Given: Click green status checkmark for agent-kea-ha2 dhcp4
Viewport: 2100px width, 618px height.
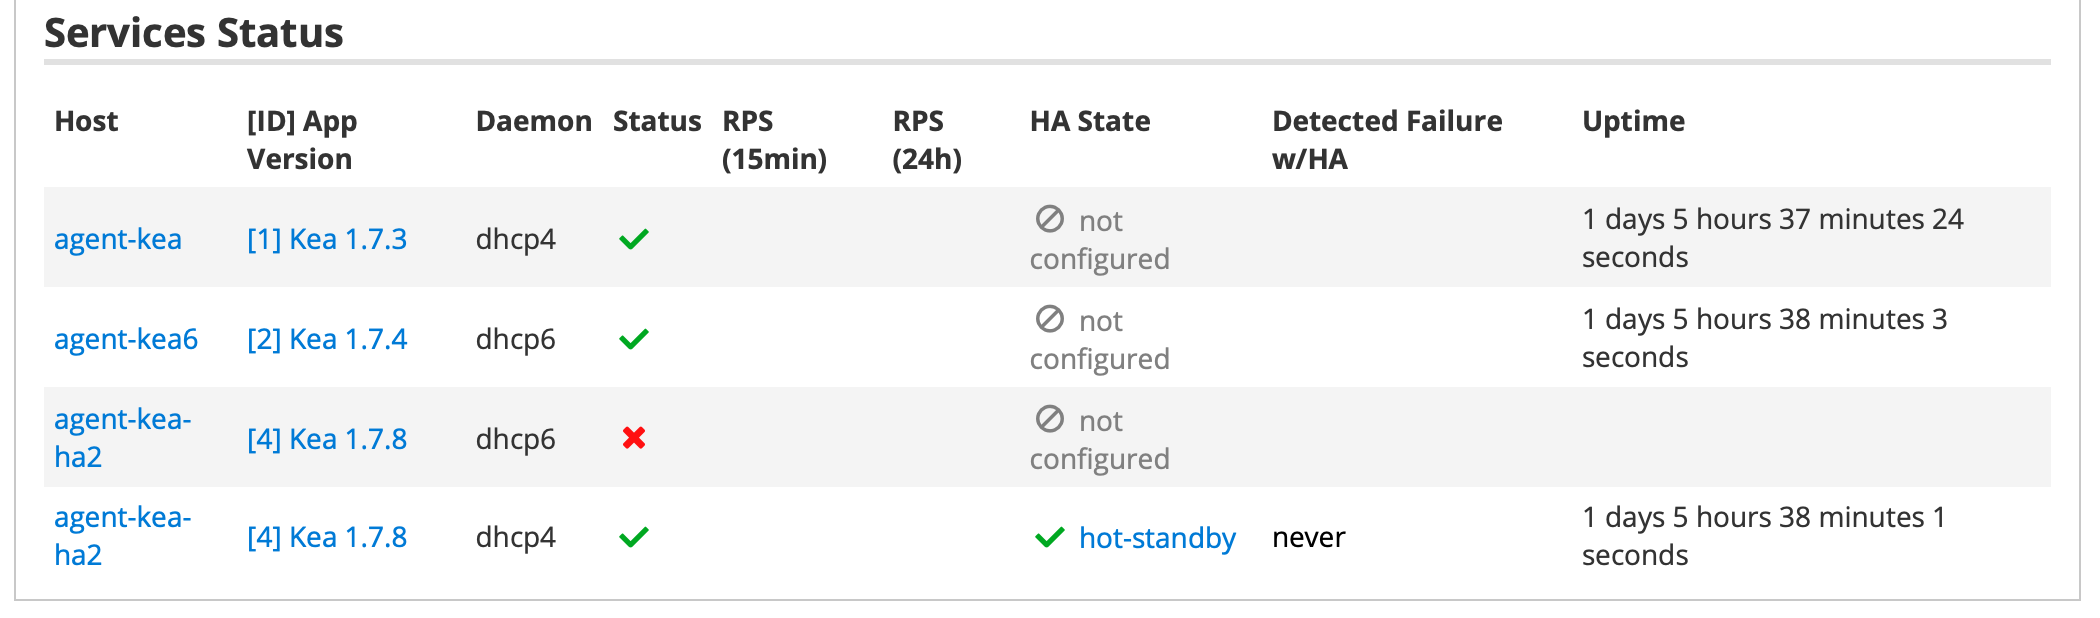Looking at the screenshot, I should click(x=634, y=537).
